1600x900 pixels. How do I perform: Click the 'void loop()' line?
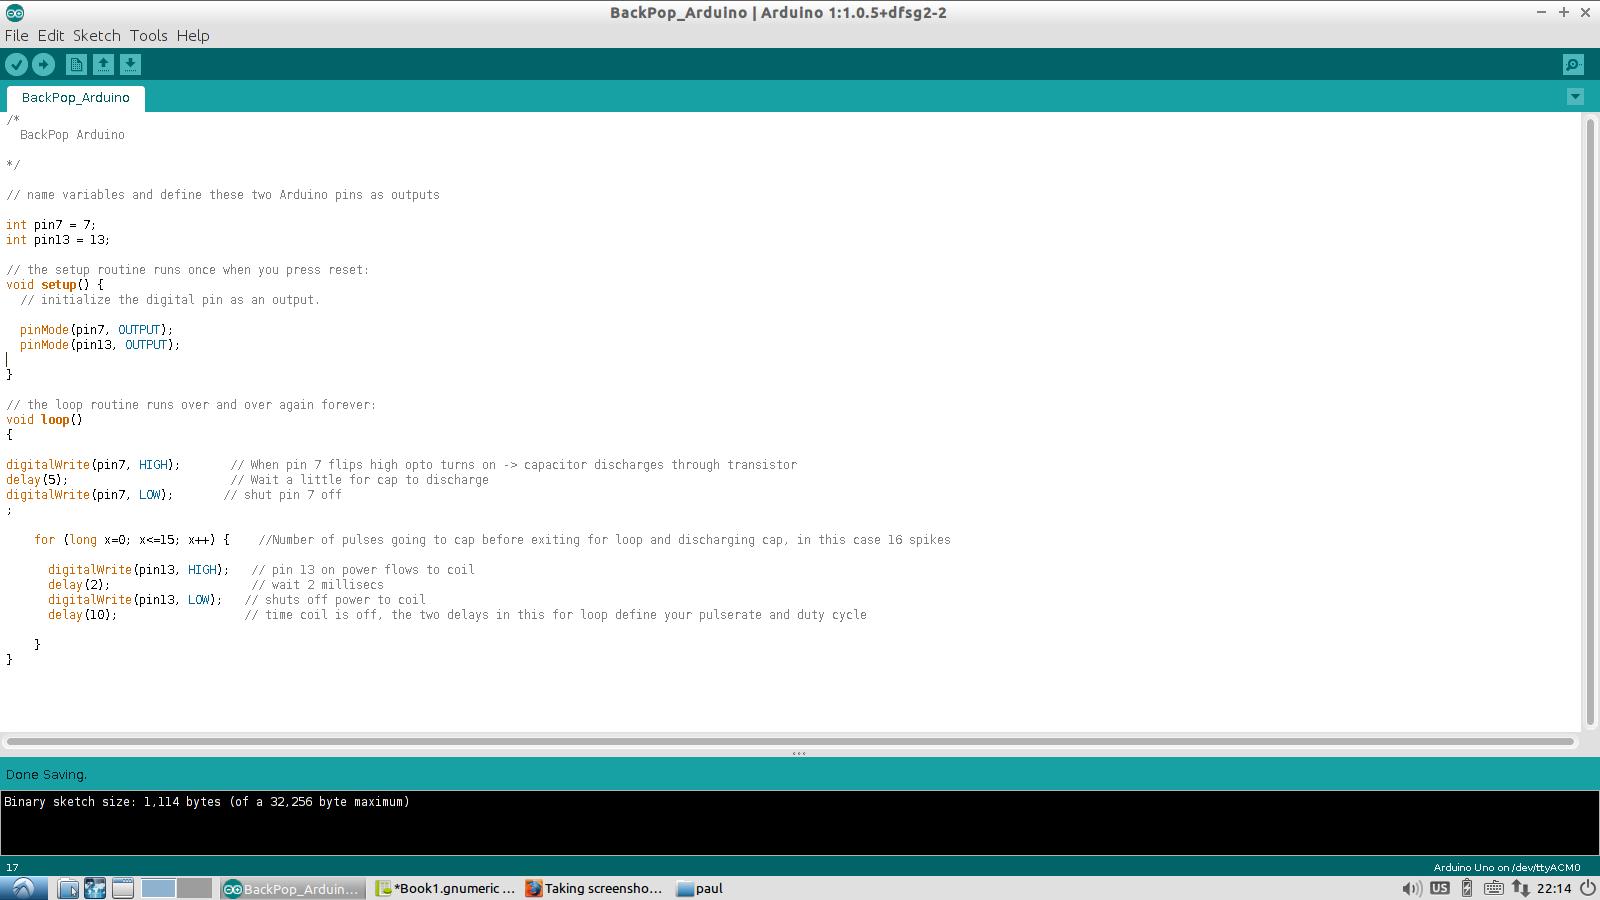44,420
